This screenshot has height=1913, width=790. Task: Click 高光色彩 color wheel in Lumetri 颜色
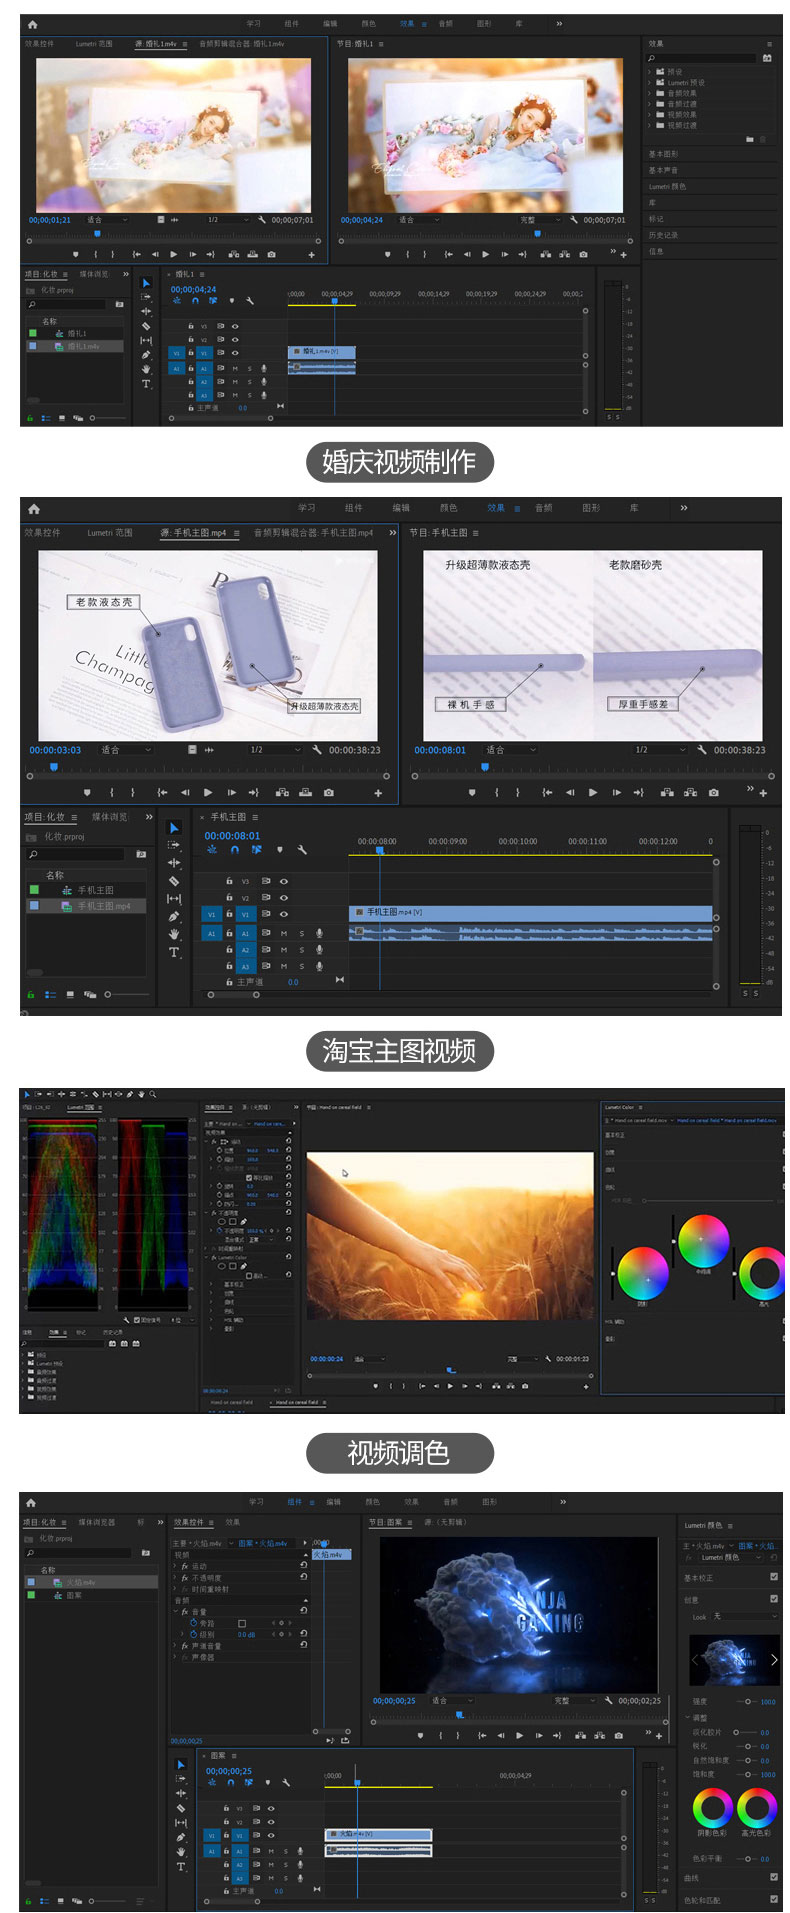[x=757, y=1808]
